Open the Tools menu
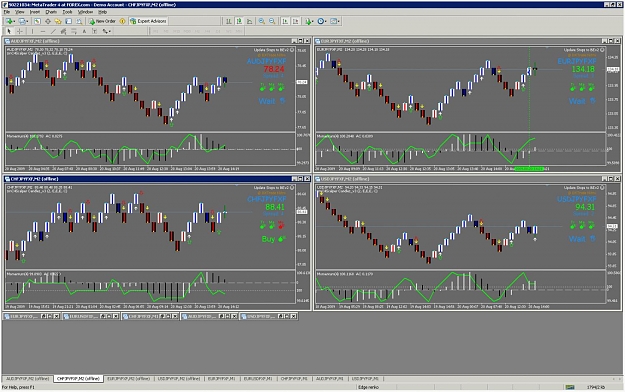625x392 pixels. (x=67, y=12)
